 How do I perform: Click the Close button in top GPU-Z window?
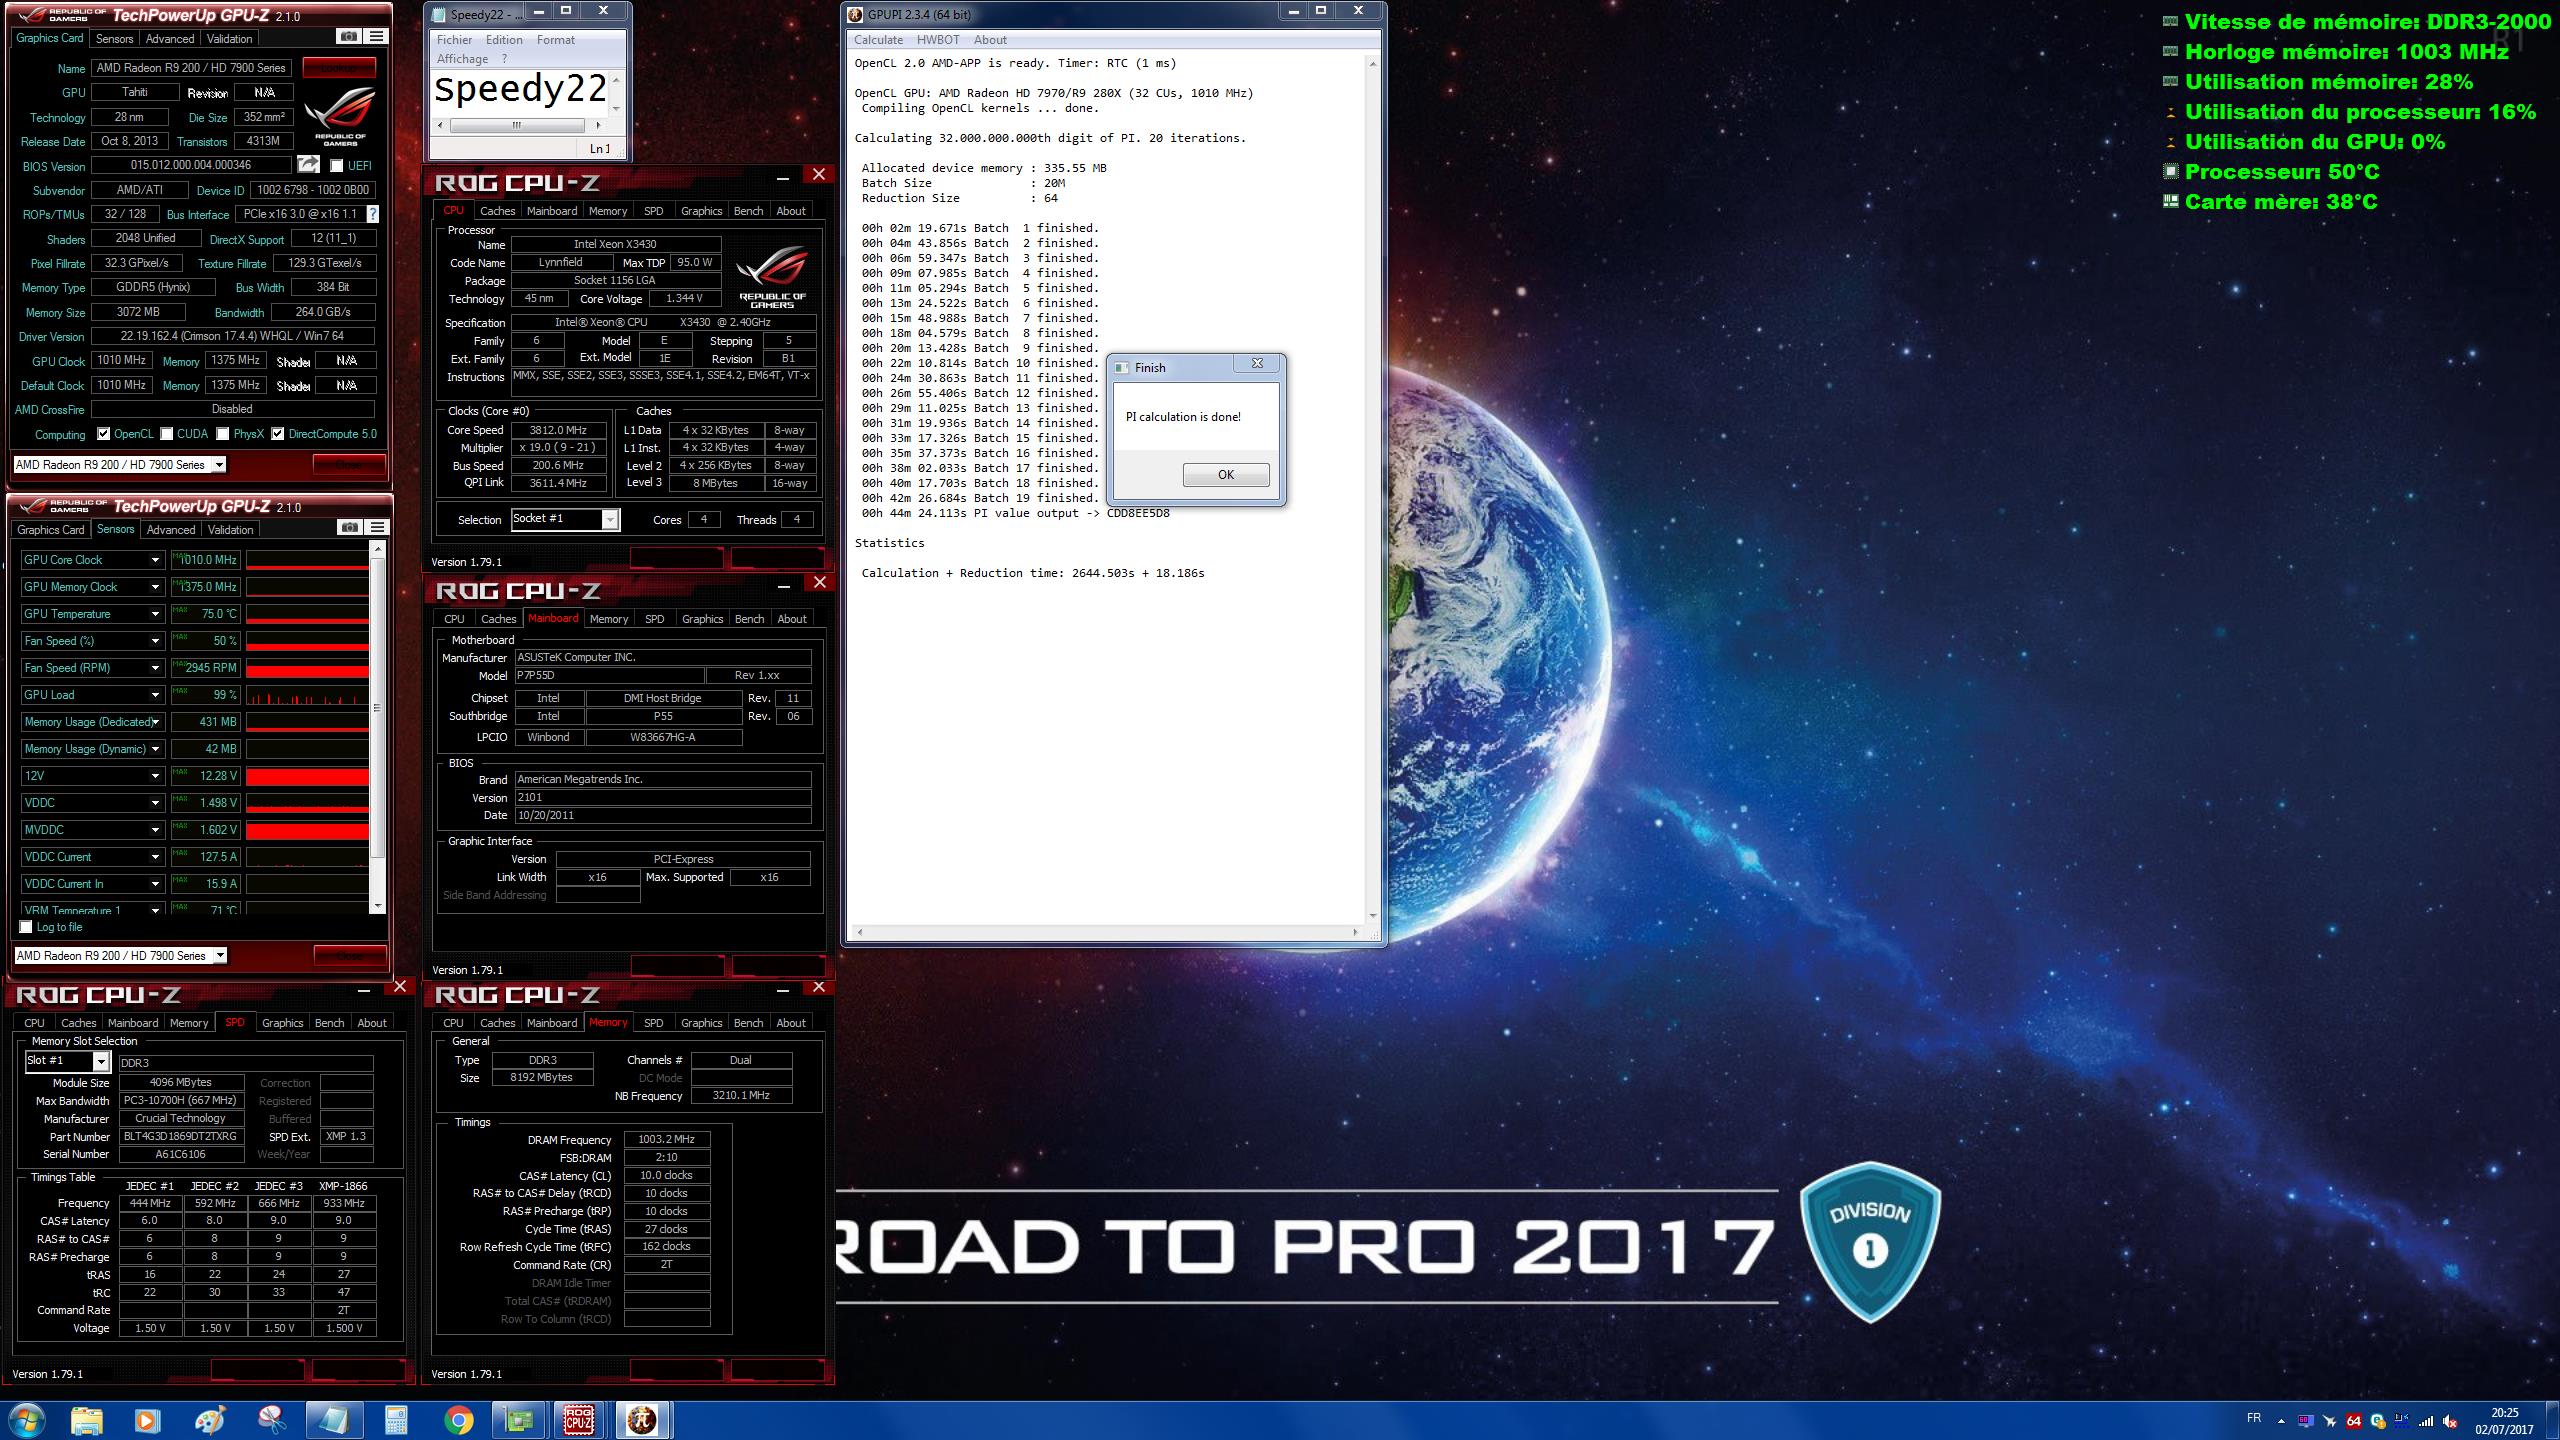pos(348,464)
